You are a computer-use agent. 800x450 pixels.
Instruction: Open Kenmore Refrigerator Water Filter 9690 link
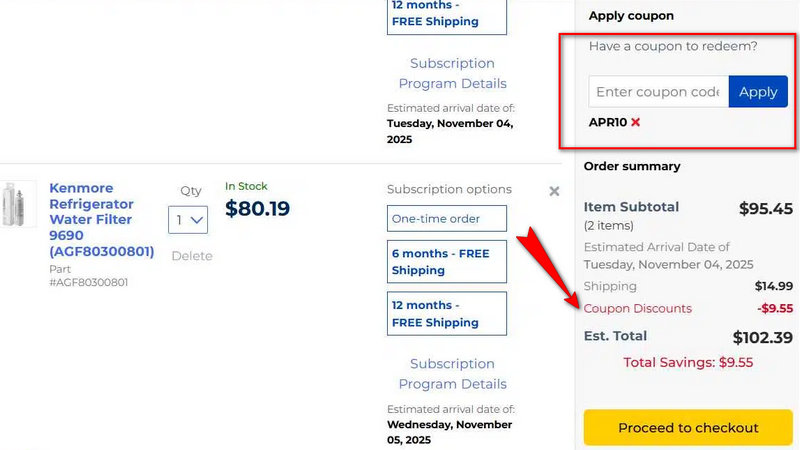pyautogui.click(x=101, y=220)
